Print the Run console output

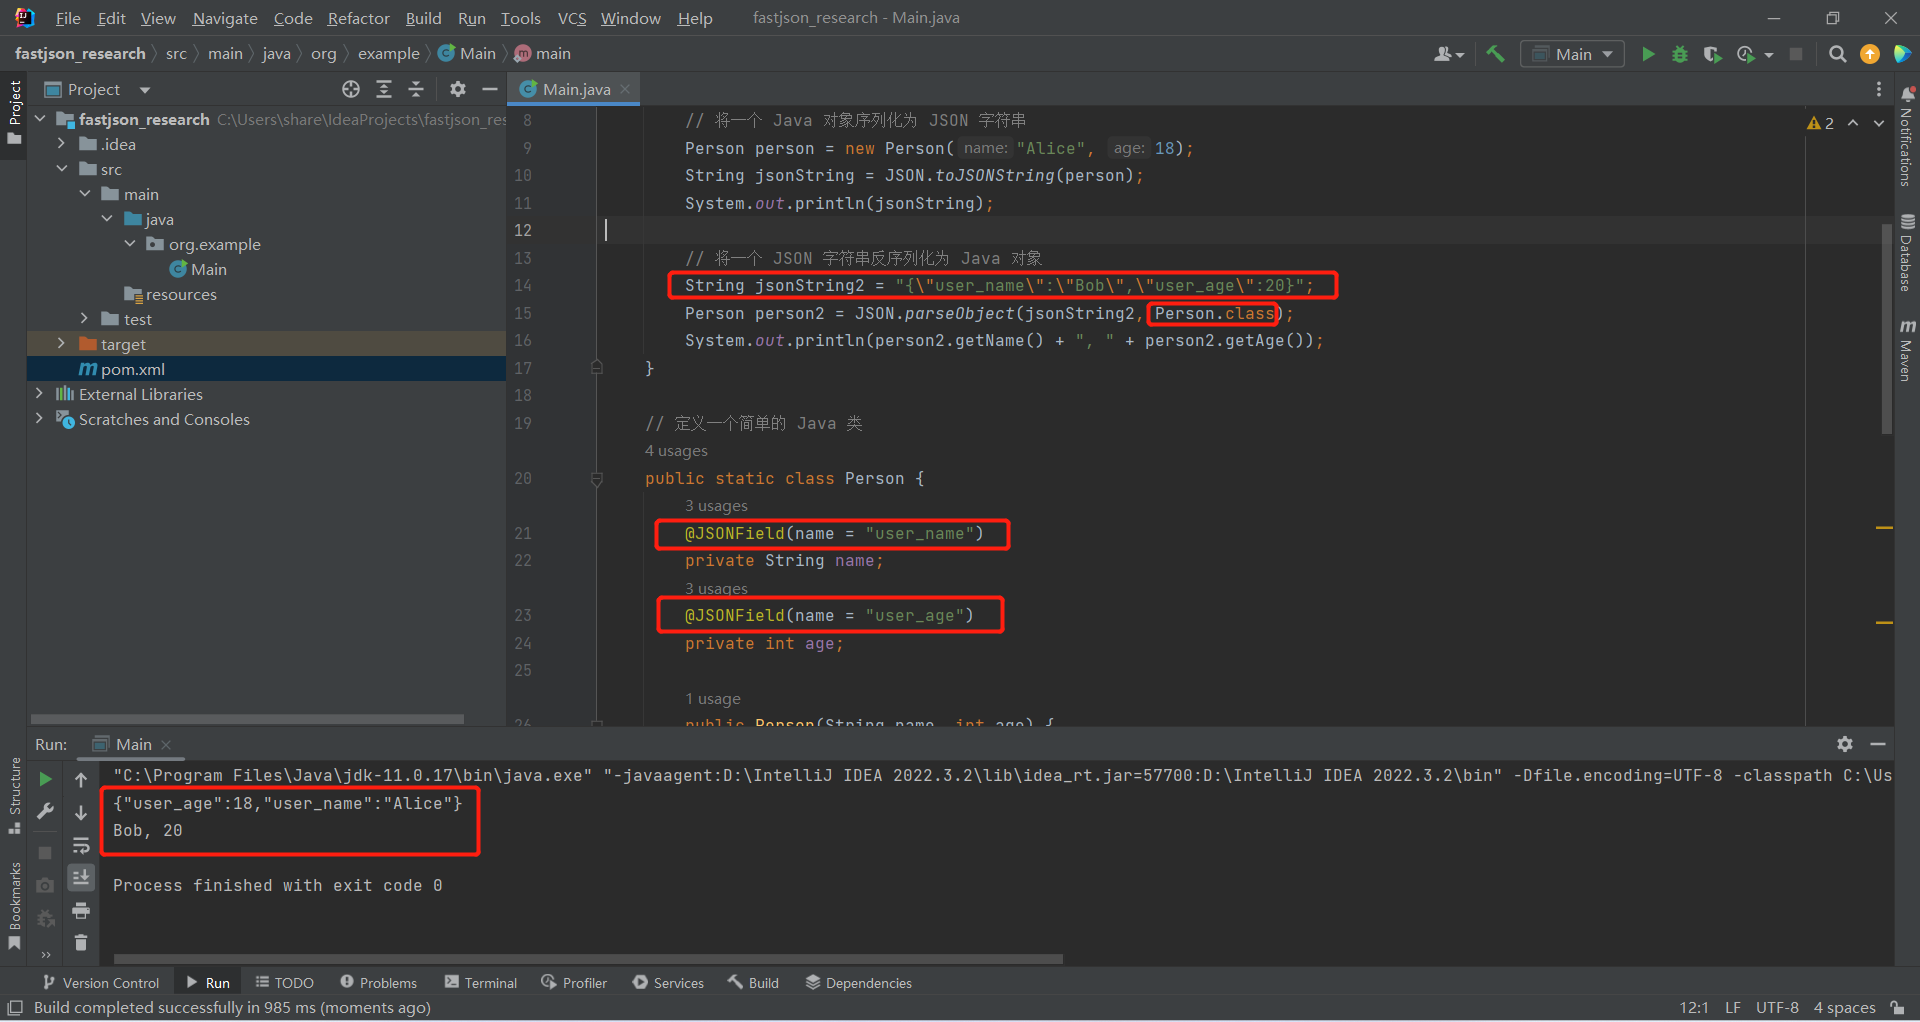click(x=81, y=910)
